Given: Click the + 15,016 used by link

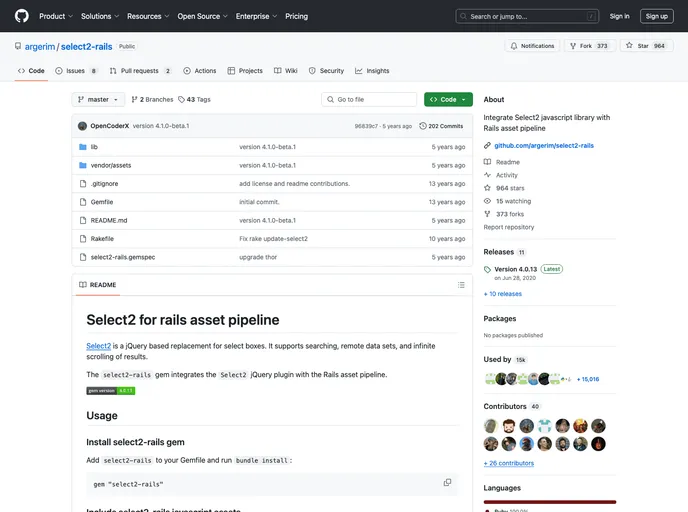Looking at the screenshot, I should point(588,379).
